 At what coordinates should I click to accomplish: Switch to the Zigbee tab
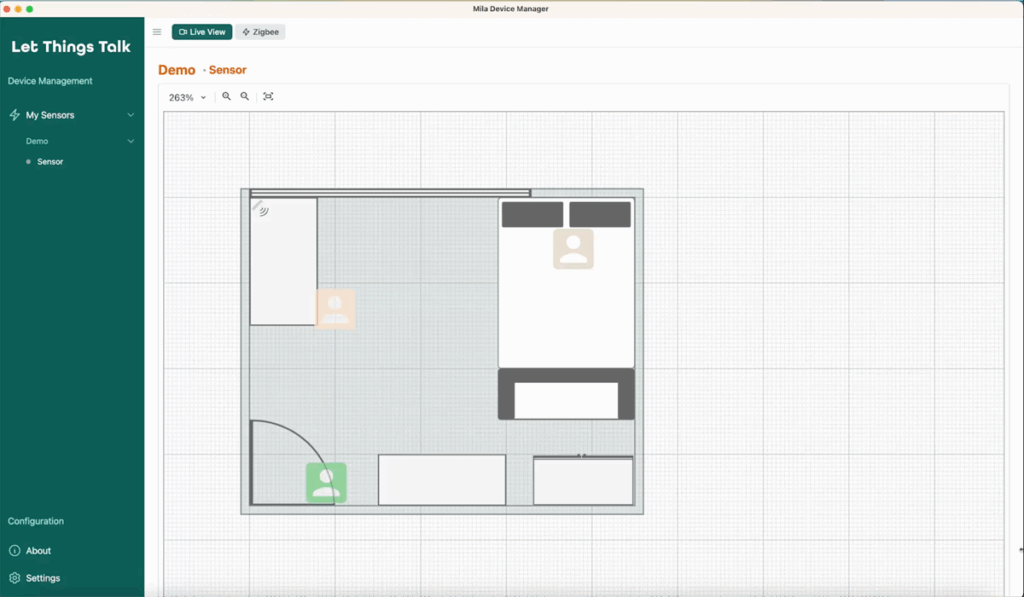point(260,32)
